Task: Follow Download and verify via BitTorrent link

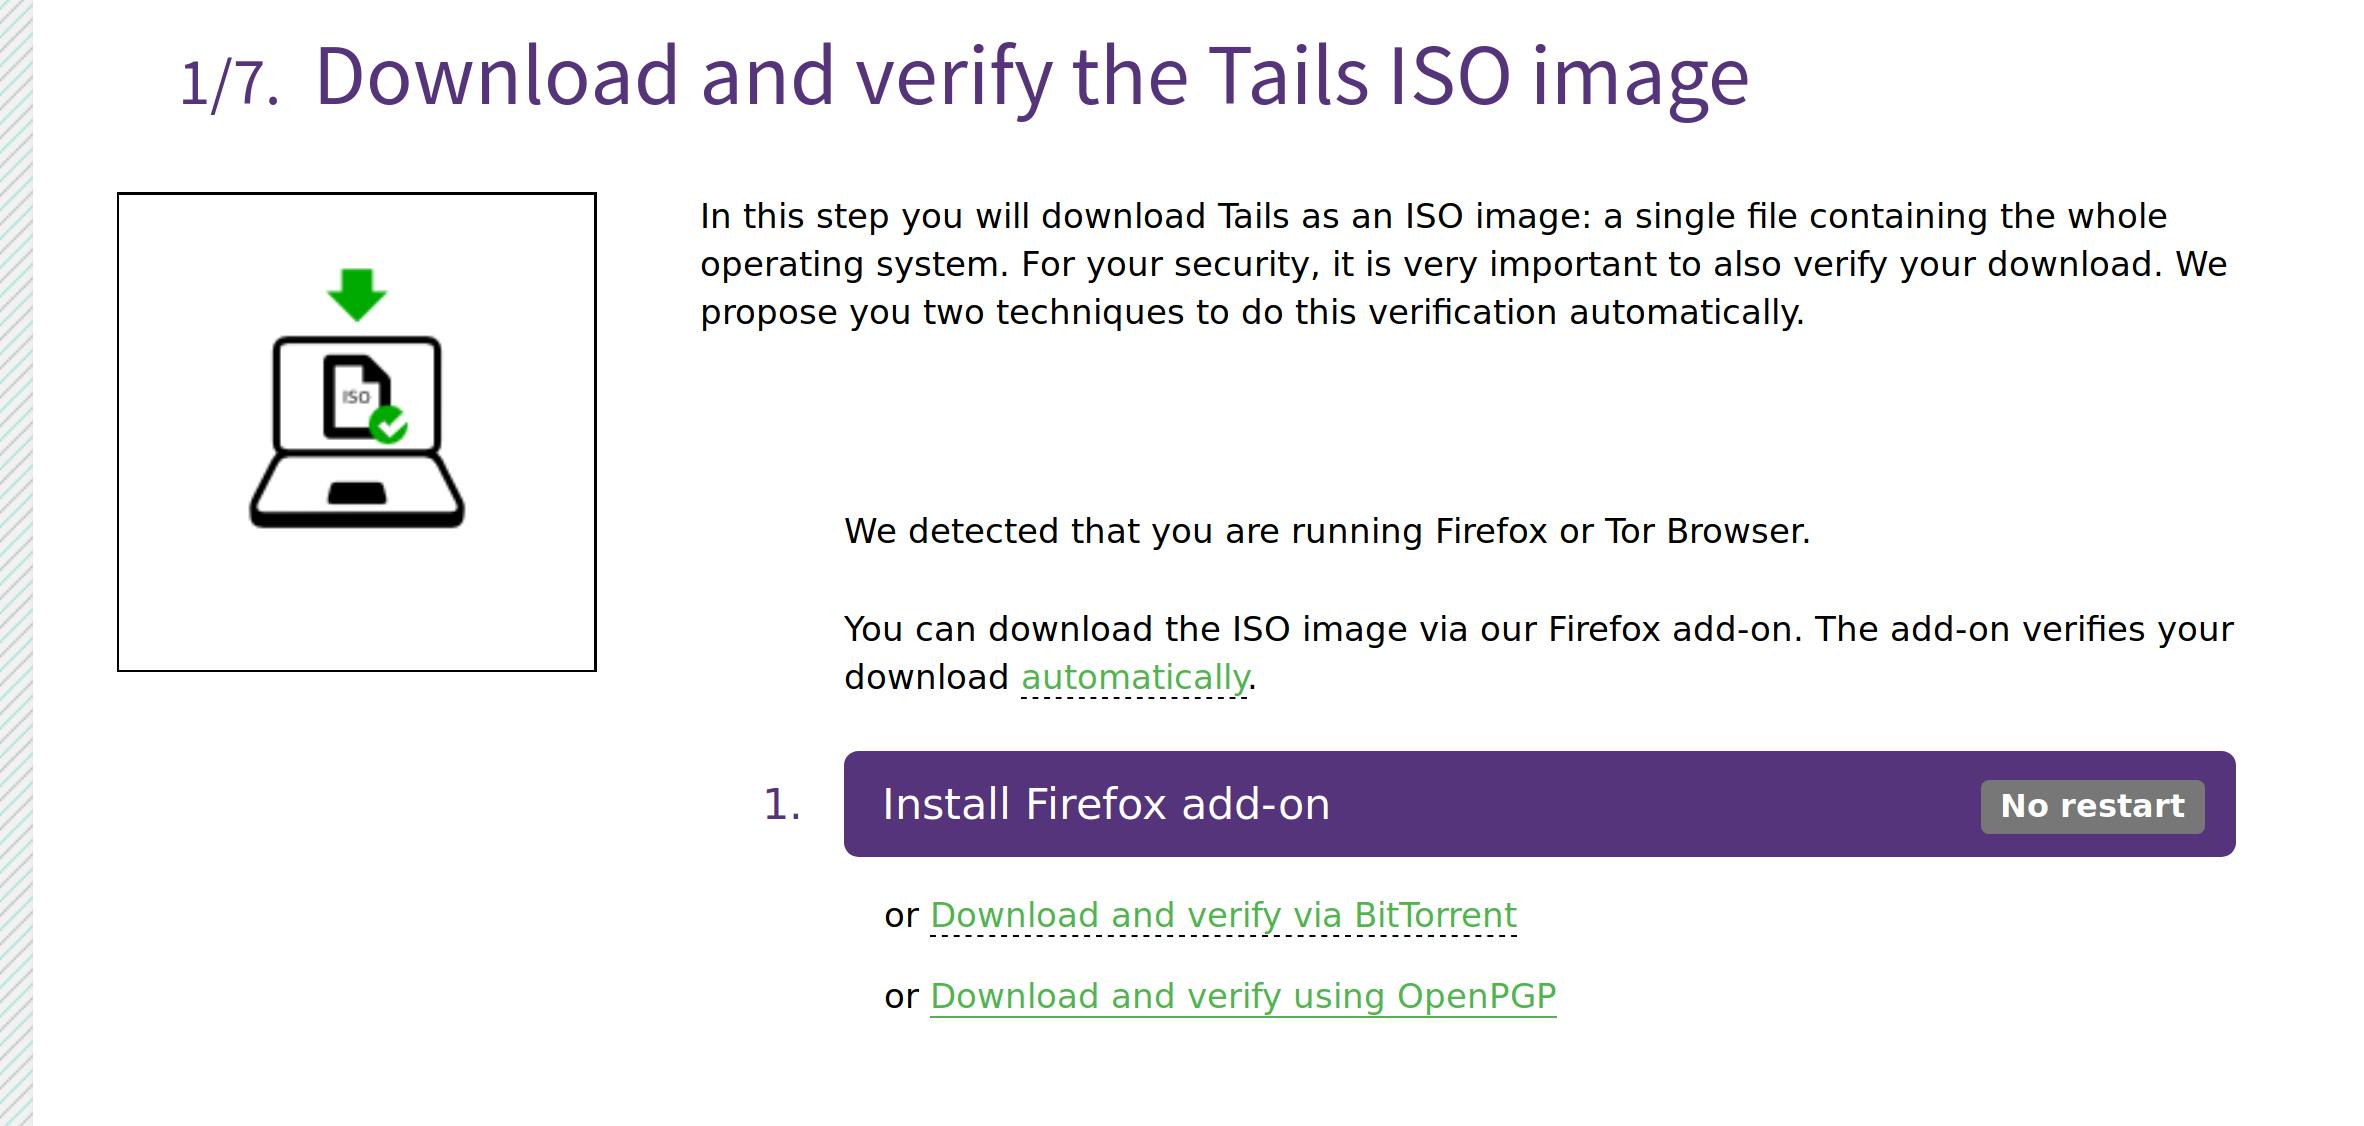Action: tap(1223, 916)
